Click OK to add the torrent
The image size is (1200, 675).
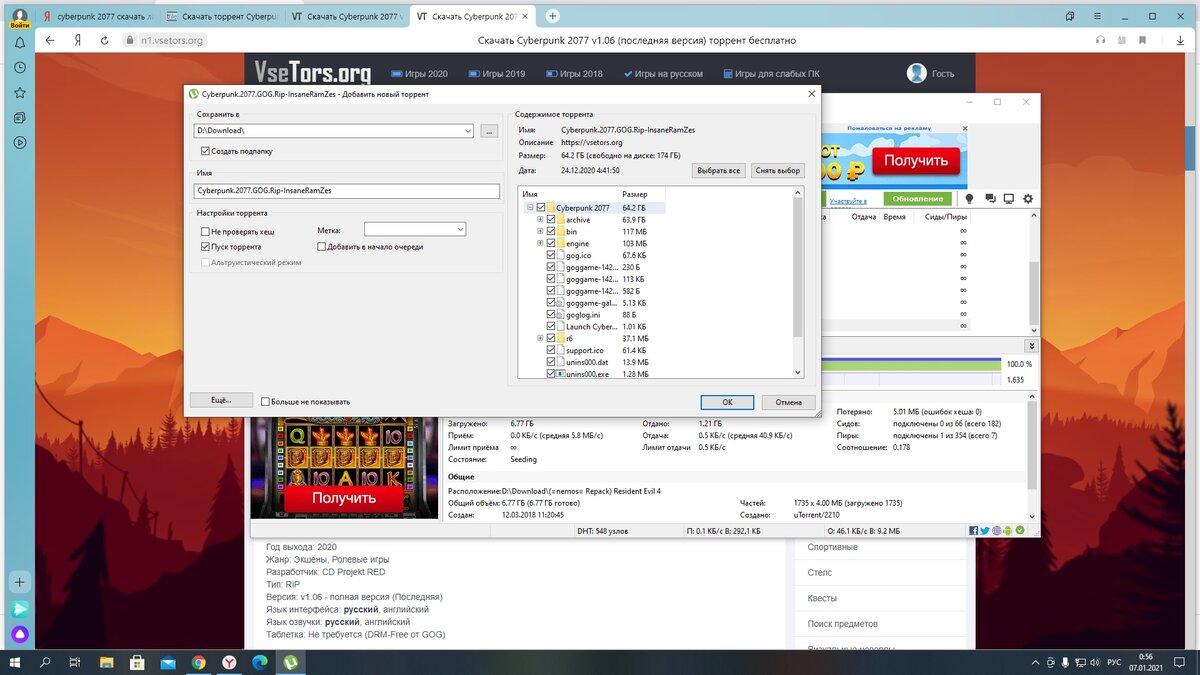click(x=727, y=402)
